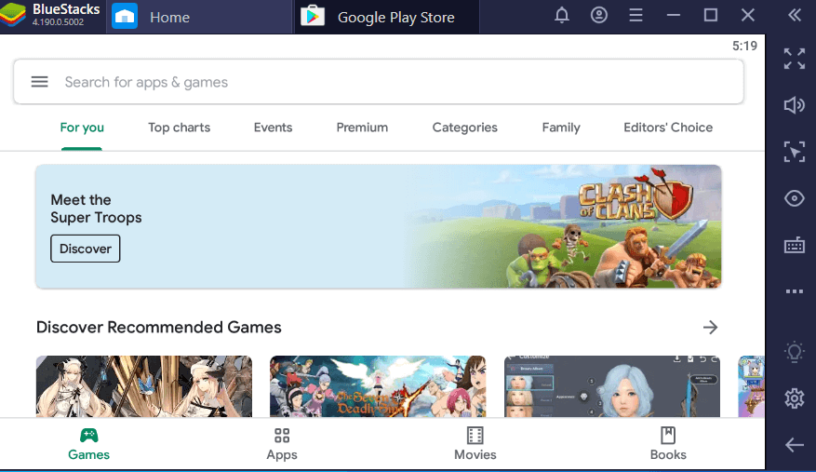This screenshot has height=472, width=816.
Task: Select the Games bottom navigation item
Action: [89, 444]
